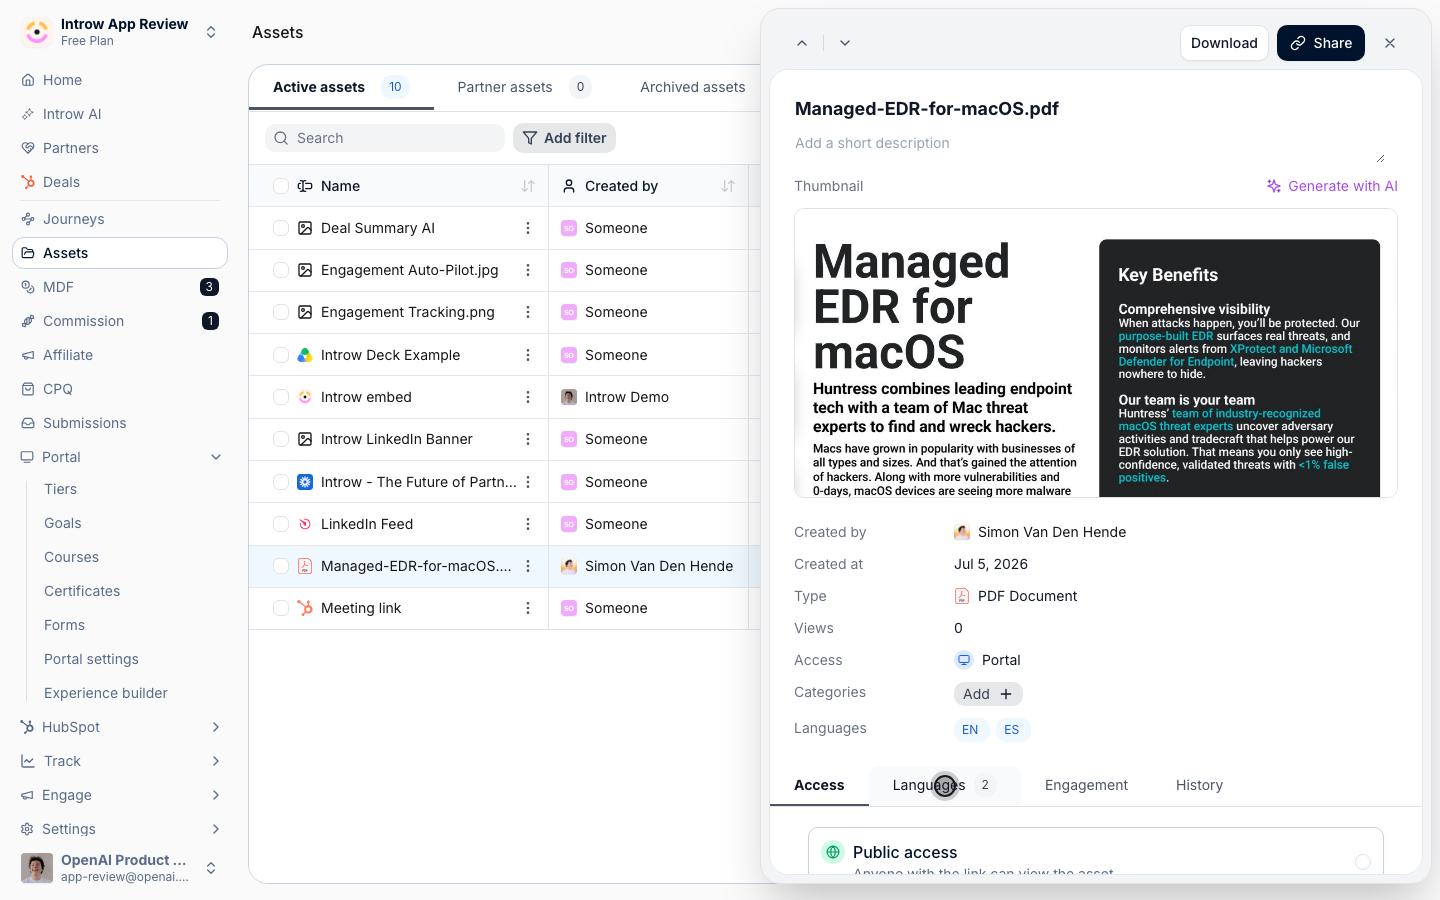
Task: Click the Search assets field
Action: click(385, 138)
